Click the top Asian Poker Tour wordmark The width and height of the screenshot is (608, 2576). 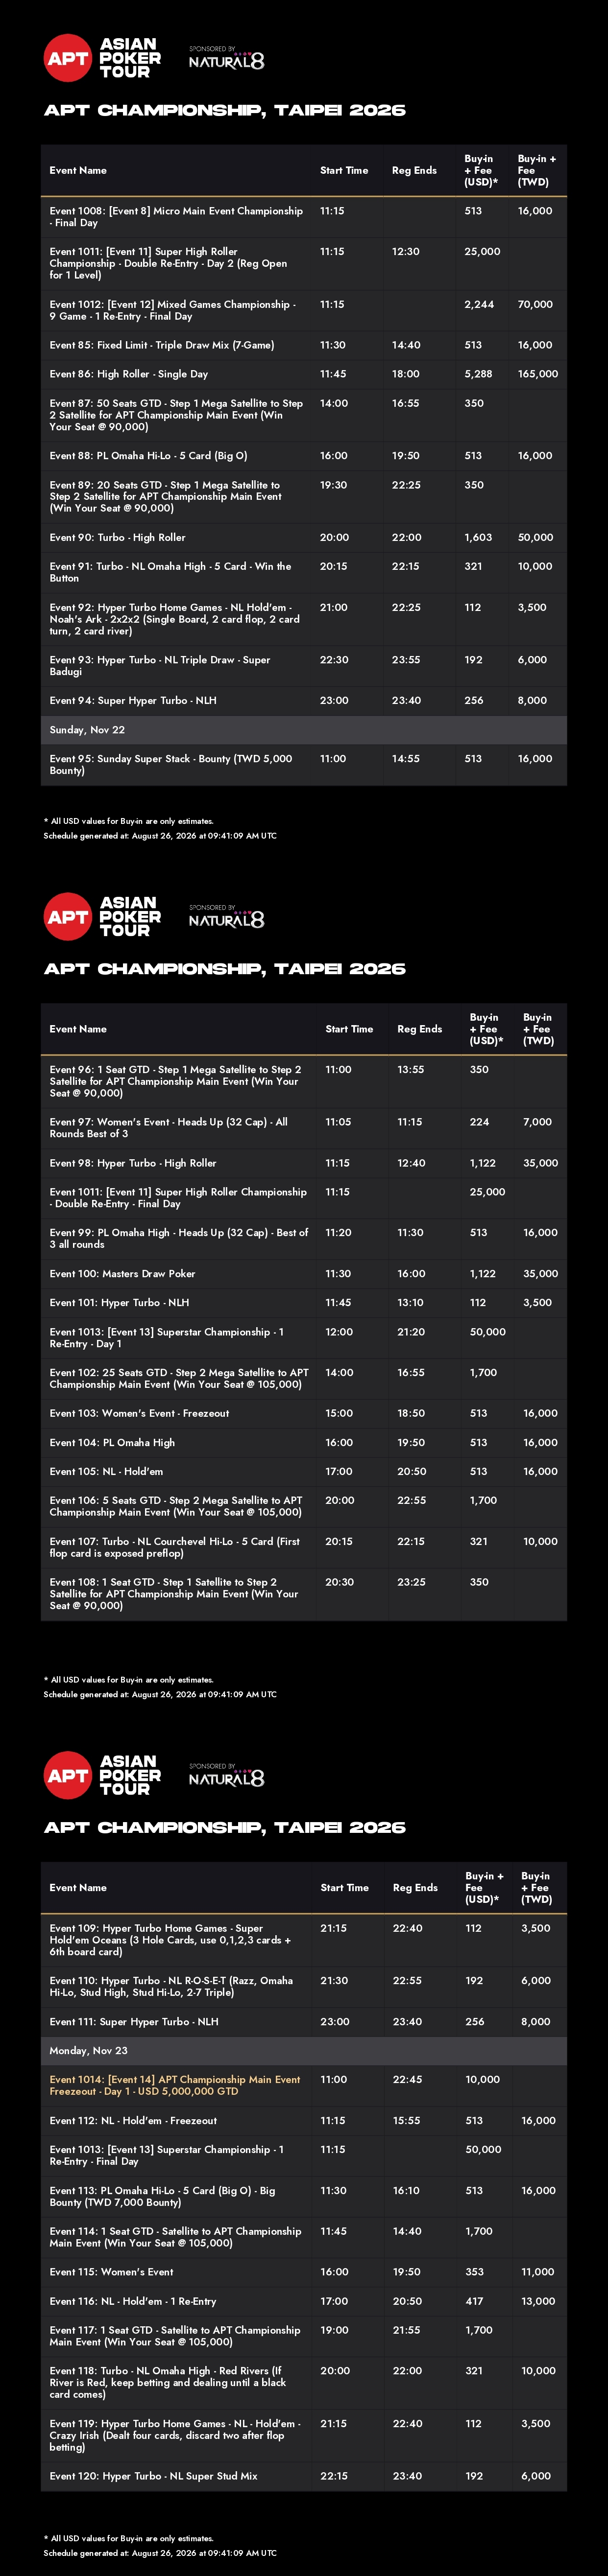point(130,58)
